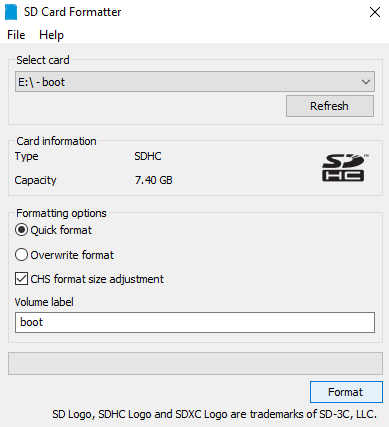
Task: Click the SDHC logo image
Action: 345,168
